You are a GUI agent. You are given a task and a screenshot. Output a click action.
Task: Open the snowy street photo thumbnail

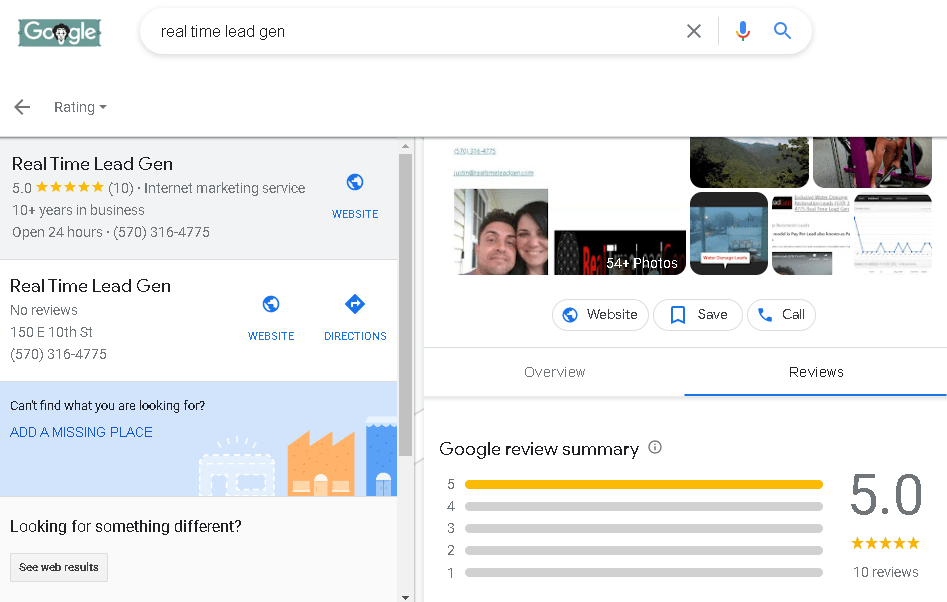pyautogui.click(x=729, y=234)
